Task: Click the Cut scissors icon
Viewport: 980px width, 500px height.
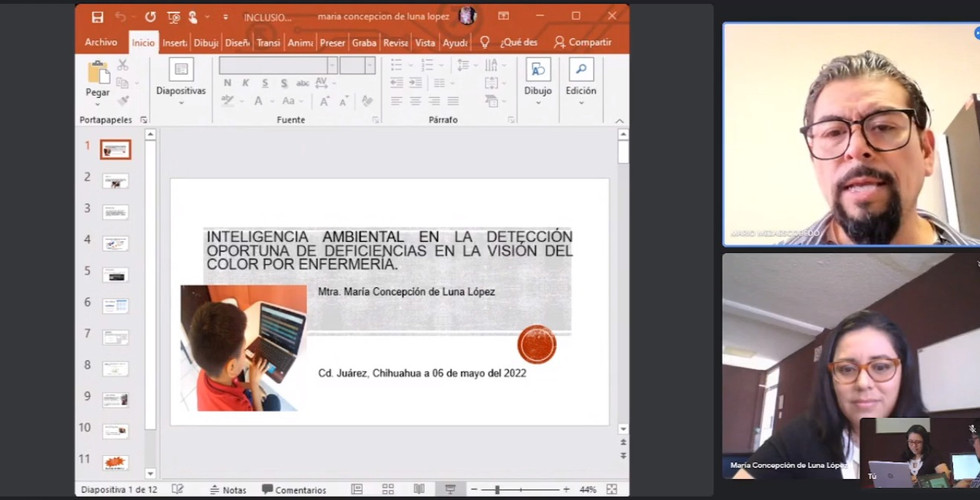Action: pyautogui.click(x=122, y=65)
